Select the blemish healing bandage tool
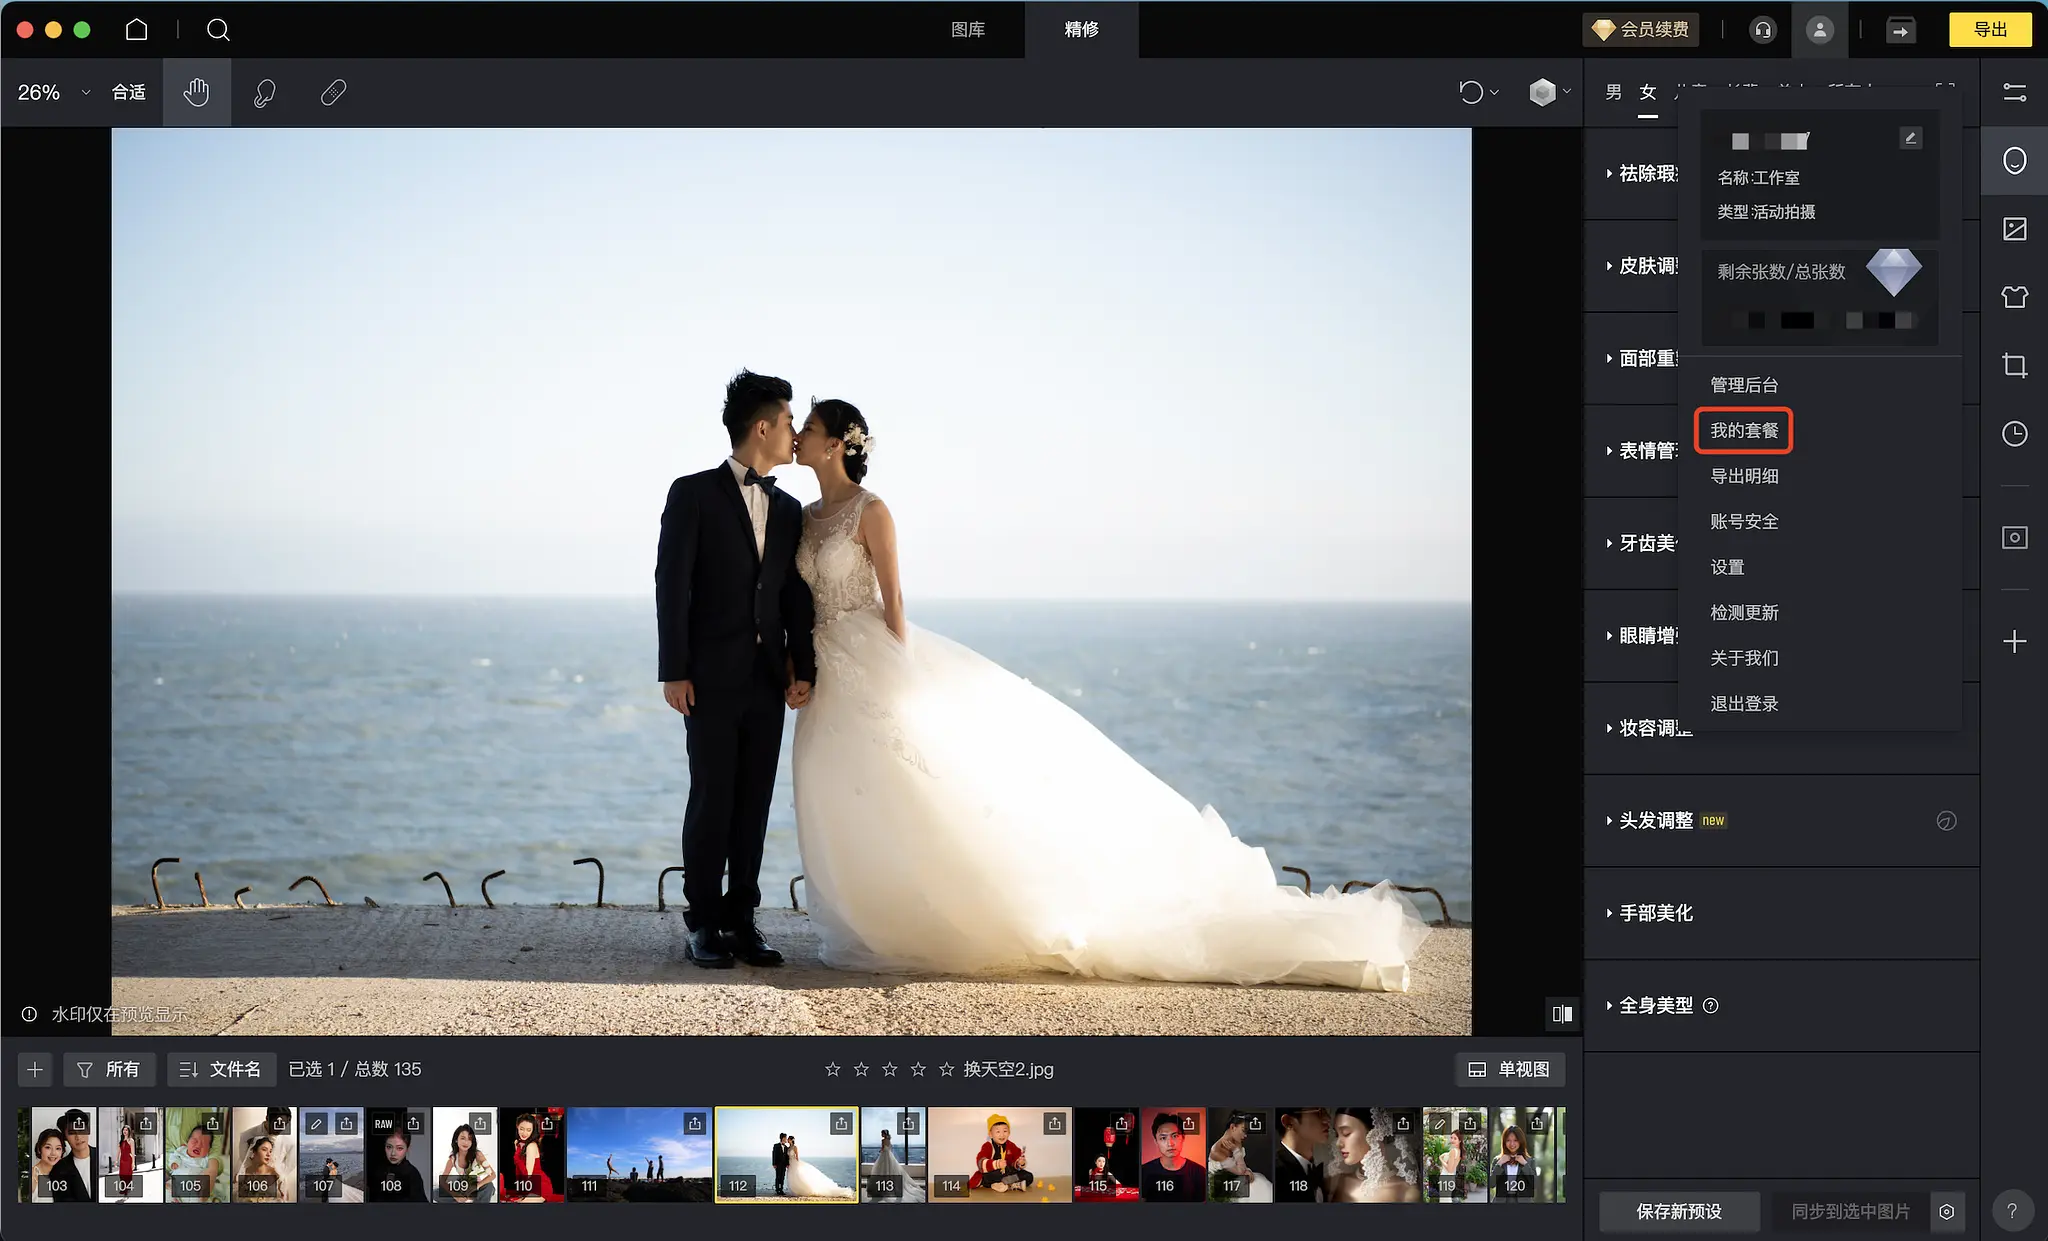2048x1241 pixels. pos(333,92)
